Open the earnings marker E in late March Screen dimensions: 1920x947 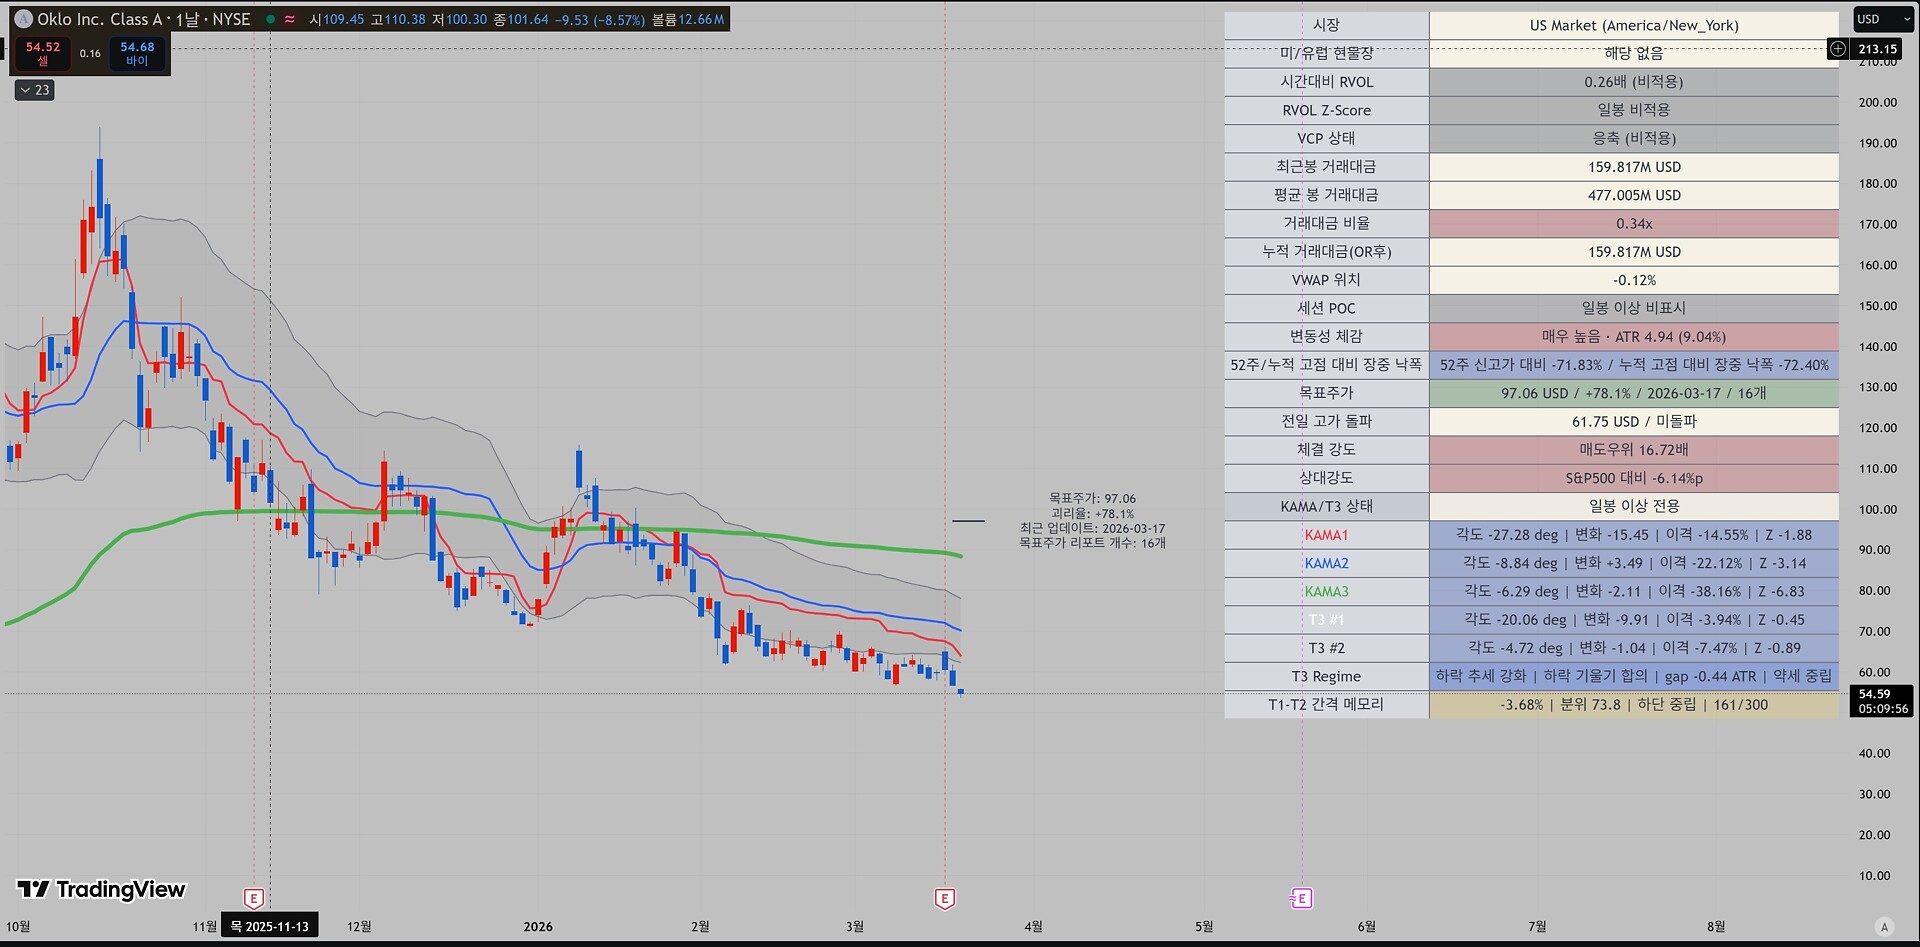[944, 899]
